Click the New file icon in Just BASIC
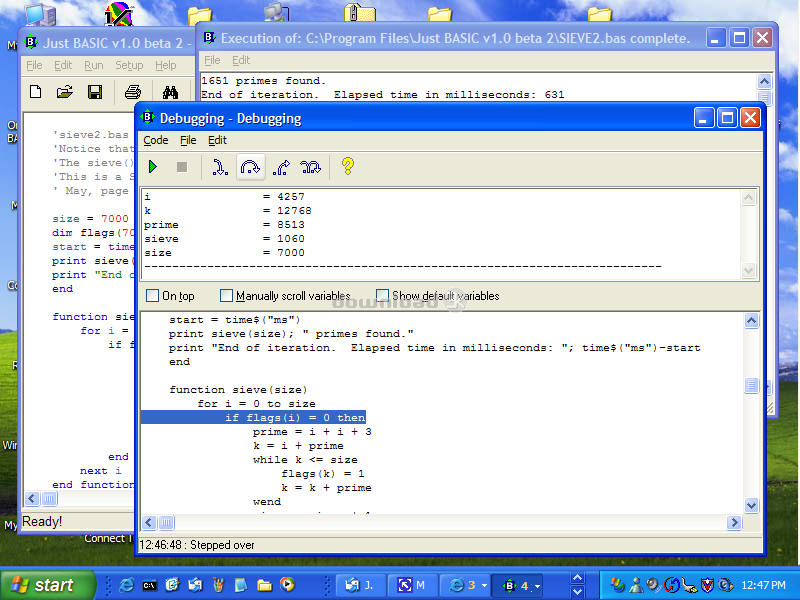 pos(36,92)
